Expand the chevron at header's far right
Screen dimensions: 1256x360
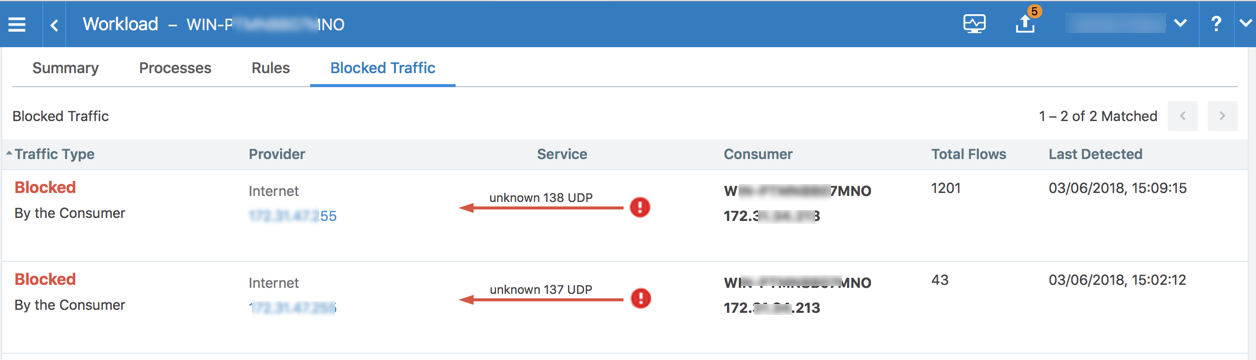1246,24
